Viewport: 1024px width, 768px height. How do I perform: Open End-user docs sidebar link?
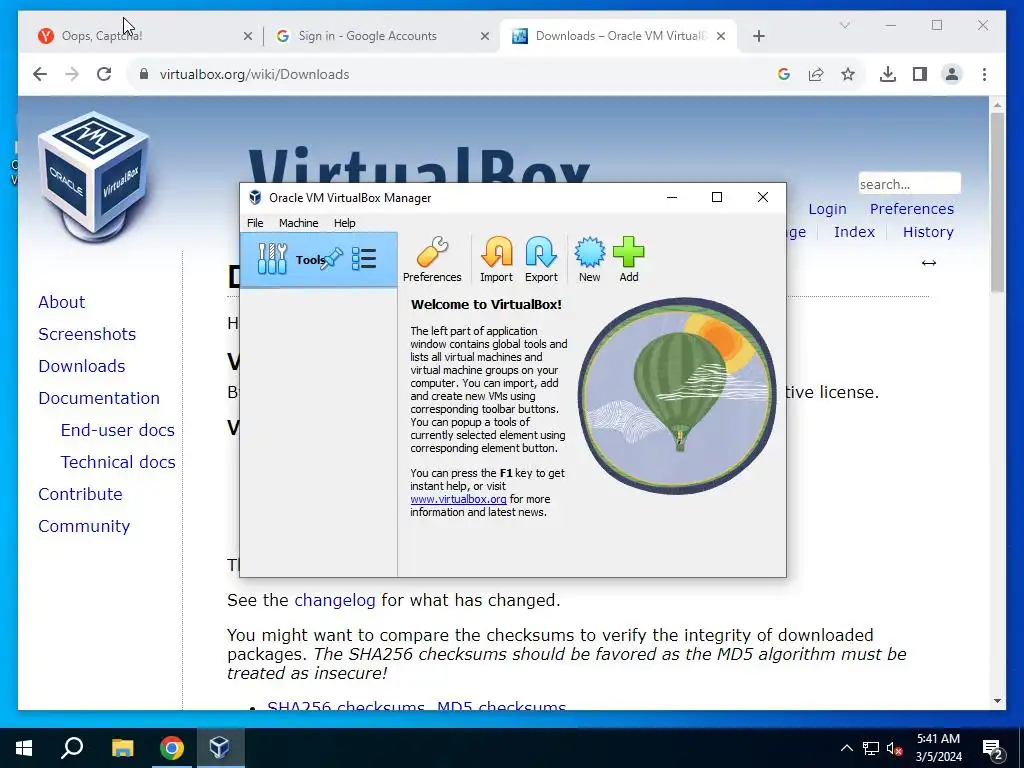pyautogui.click(x=118, y=430)
